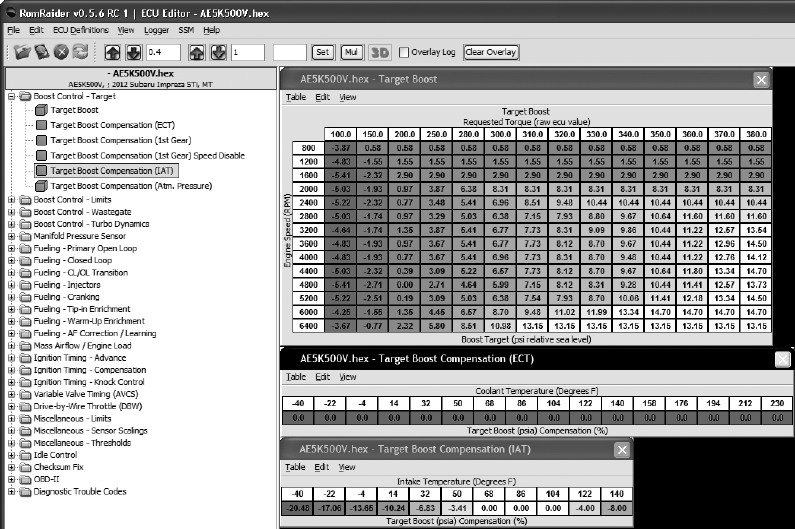
Task: Click the 230 coolant temperature header cell
Action: click(x=777, y=403)
